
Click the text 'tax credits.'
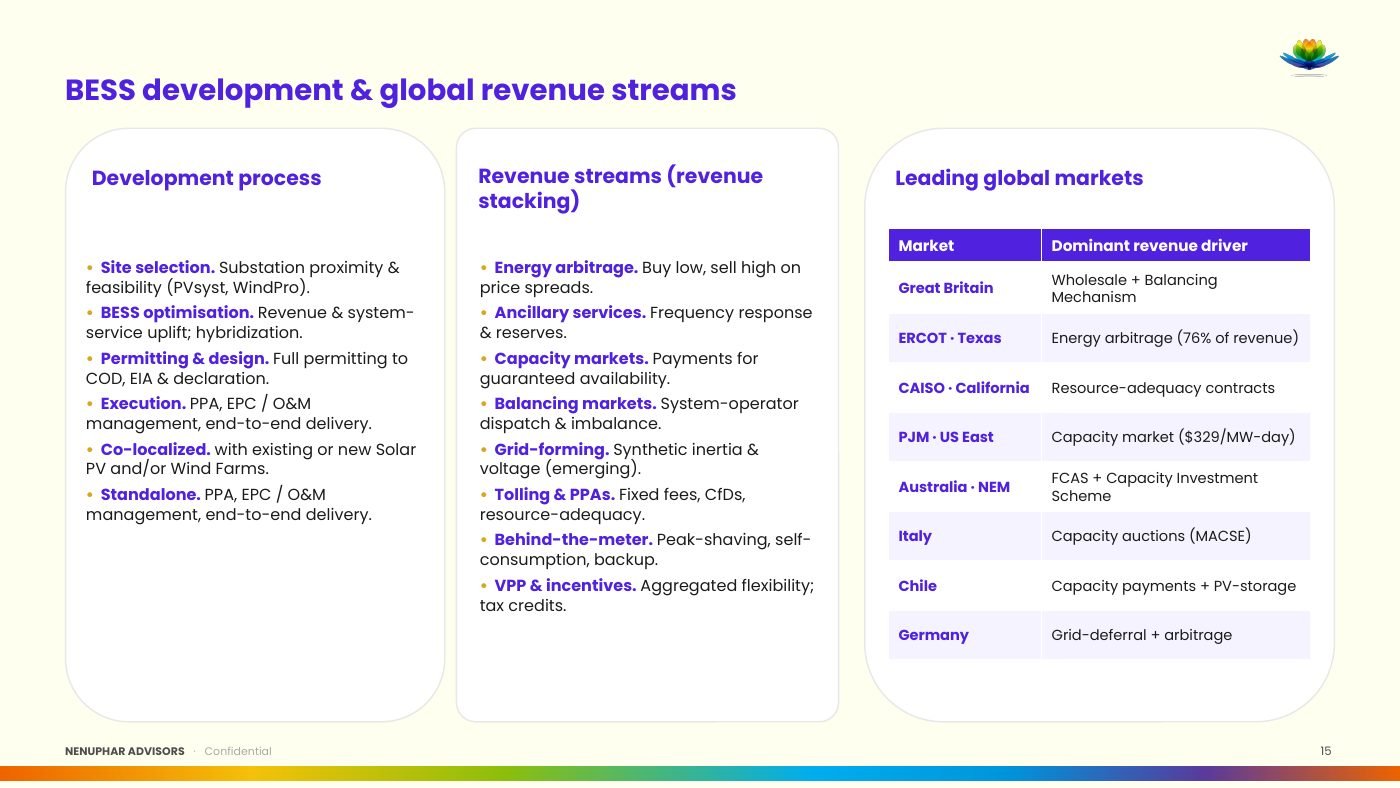click(523, 605)
